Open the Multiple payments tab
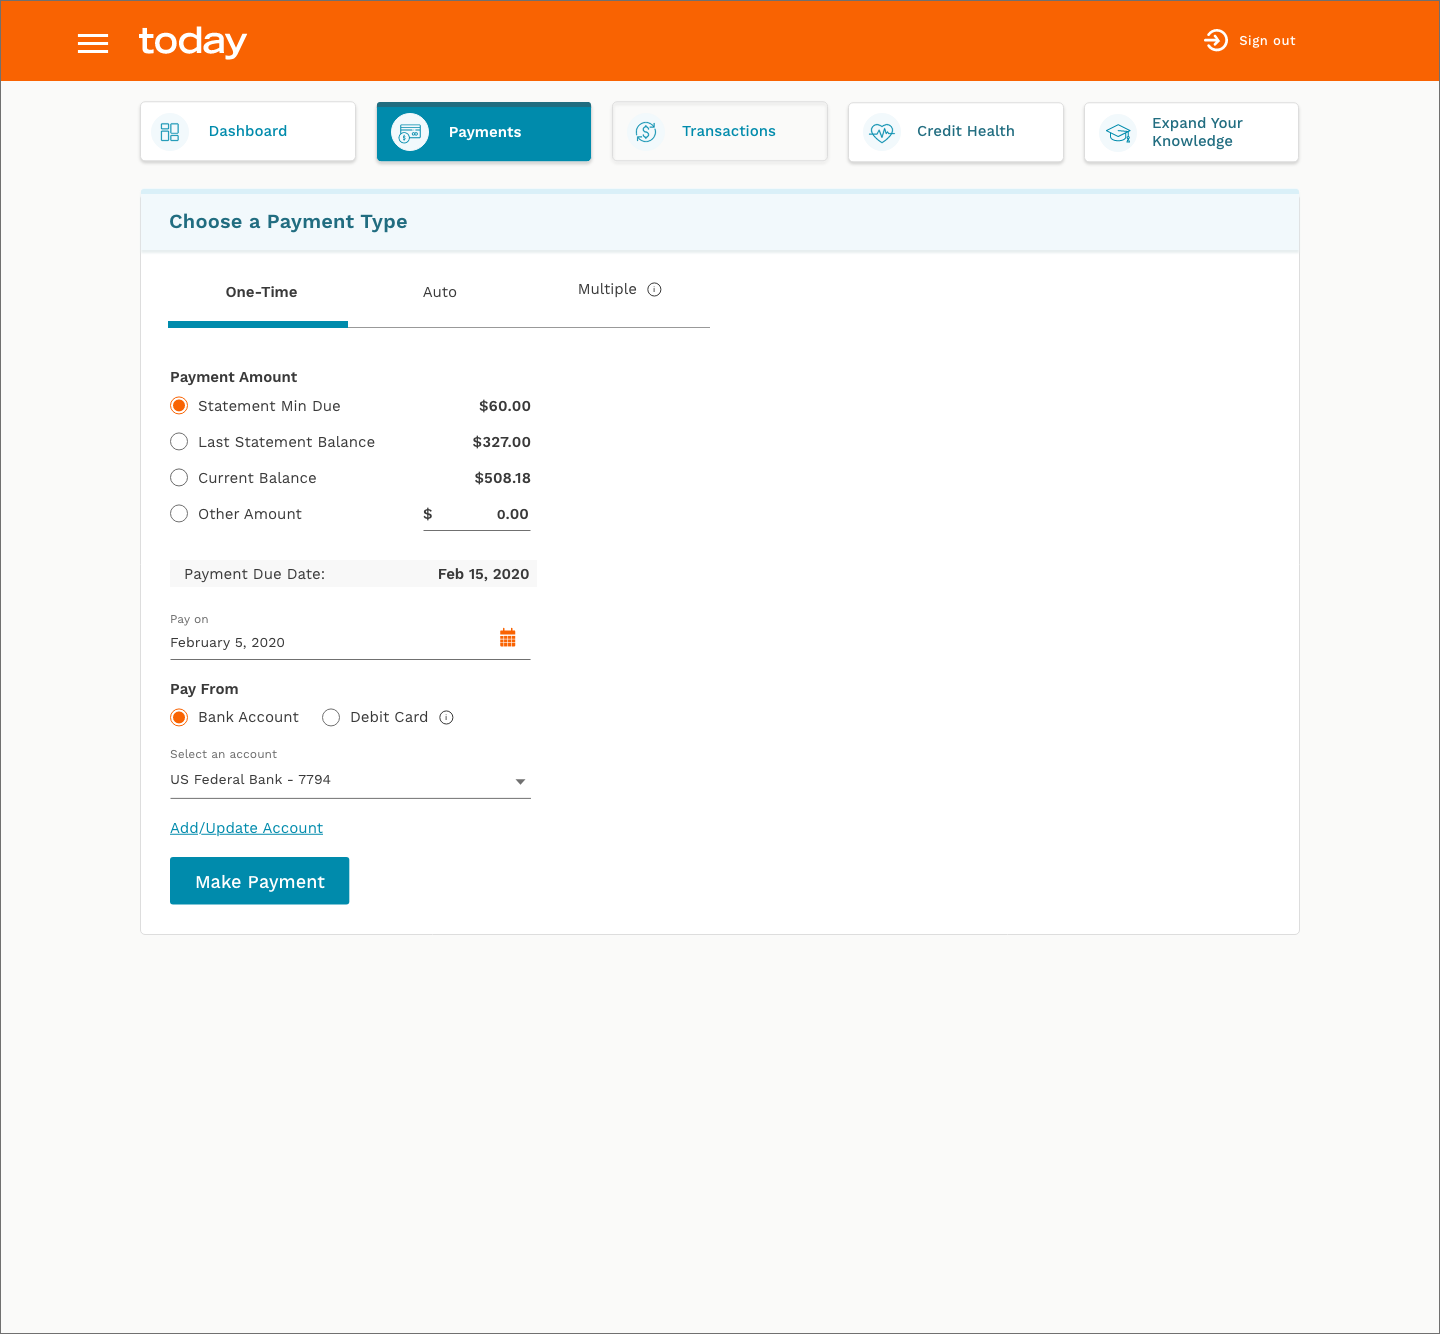Image resolution: width=1440 pixels, height=1334 pixels. click(x=607, y=289)
